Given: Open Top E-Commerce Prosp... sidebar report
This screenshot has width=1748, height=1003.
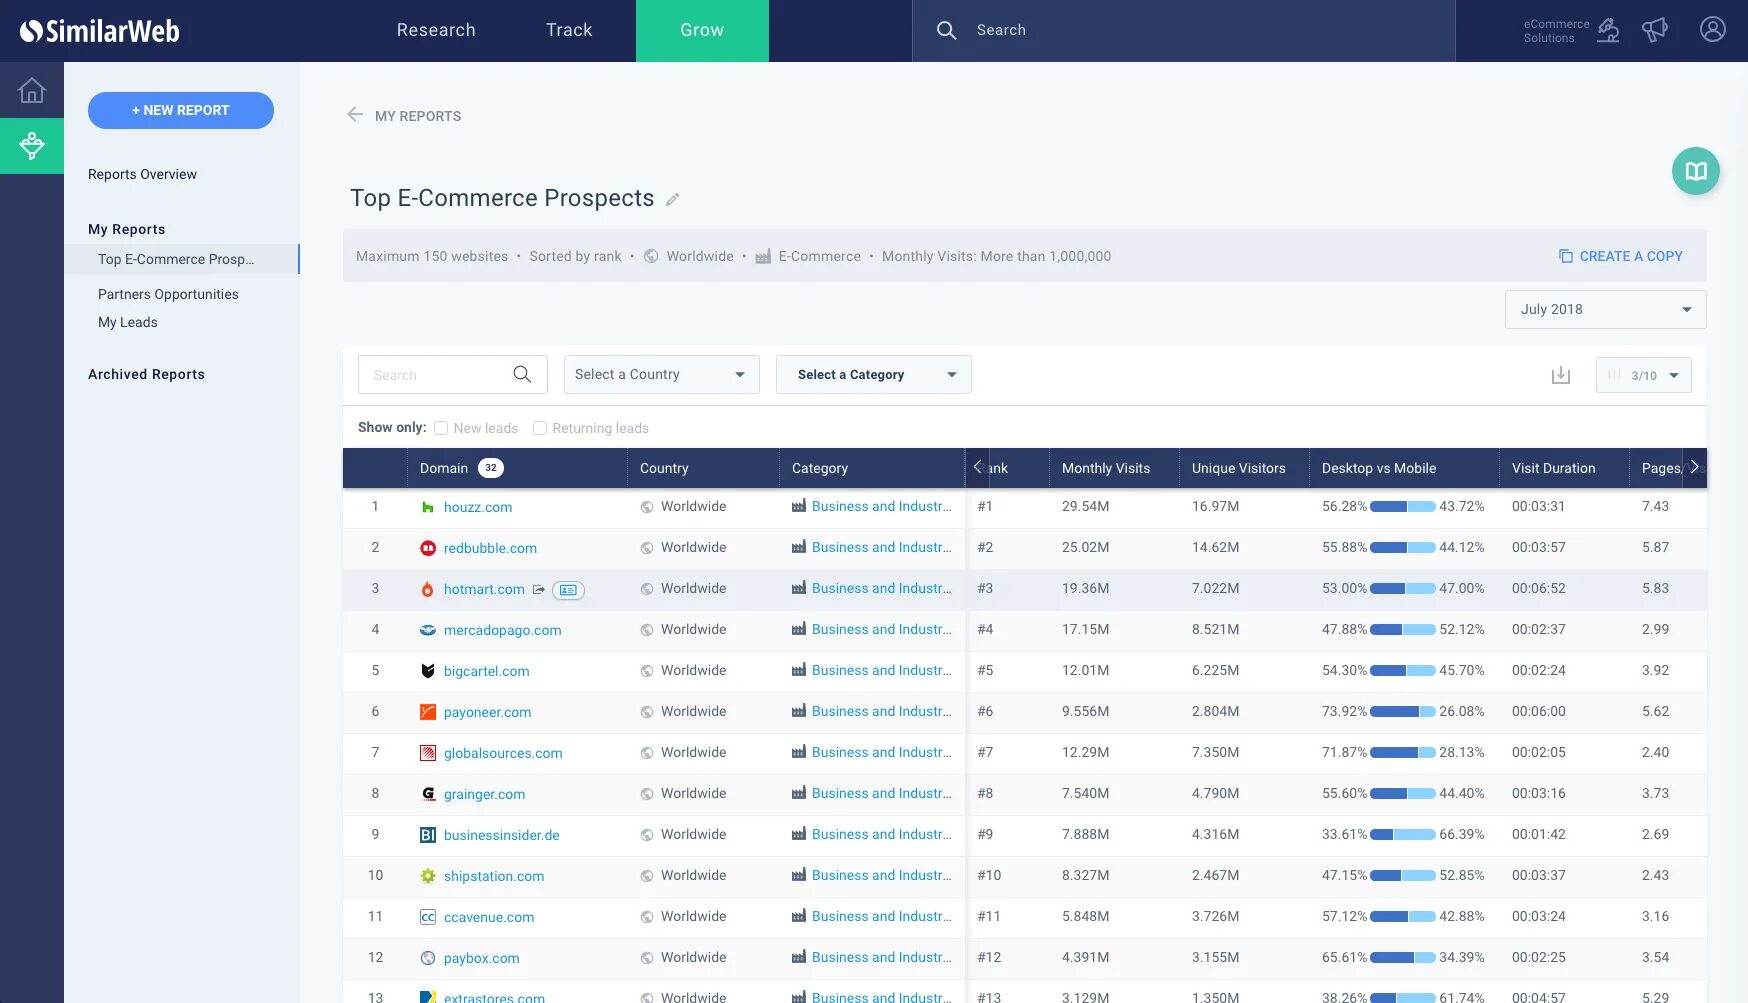Looking at the screenshot, I should click(x=182, y=259).
